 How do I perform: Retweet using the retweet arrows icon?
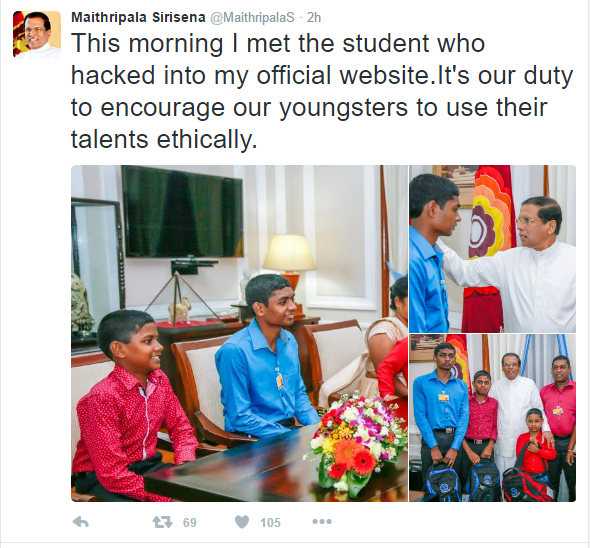163,522
